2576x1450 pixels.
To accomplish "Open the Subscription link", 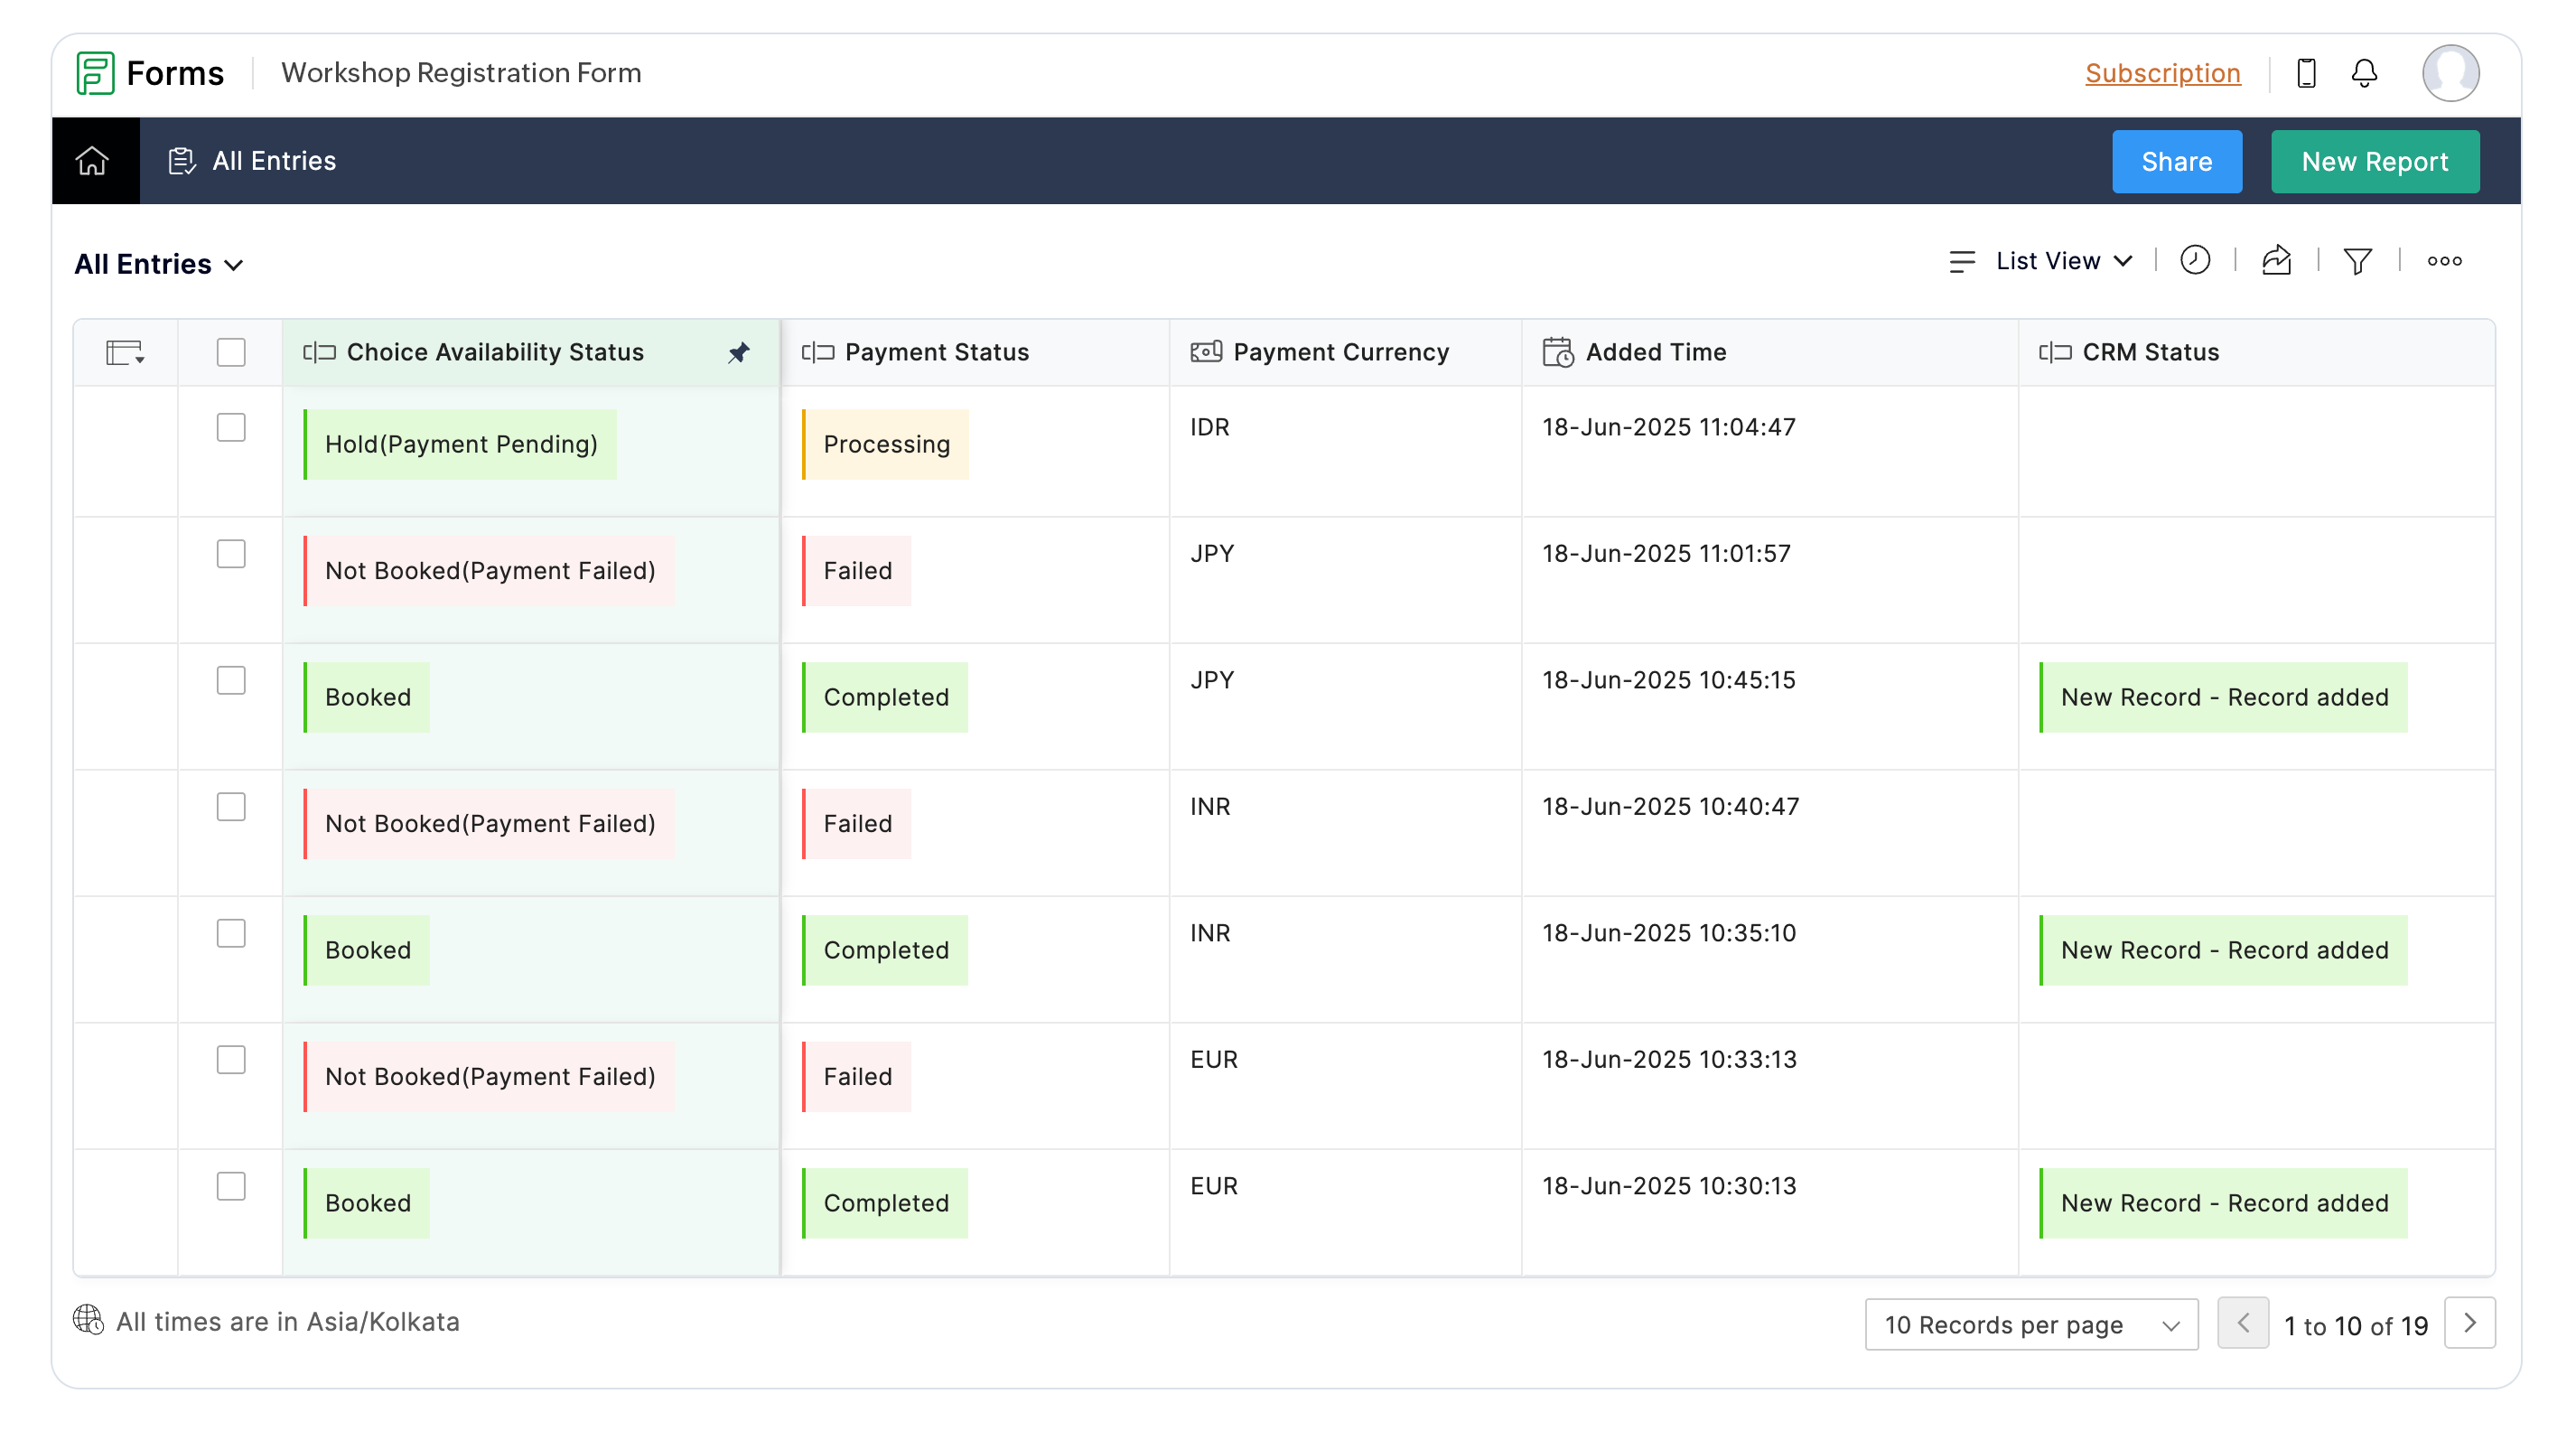I will click(x=2162, y=73).
